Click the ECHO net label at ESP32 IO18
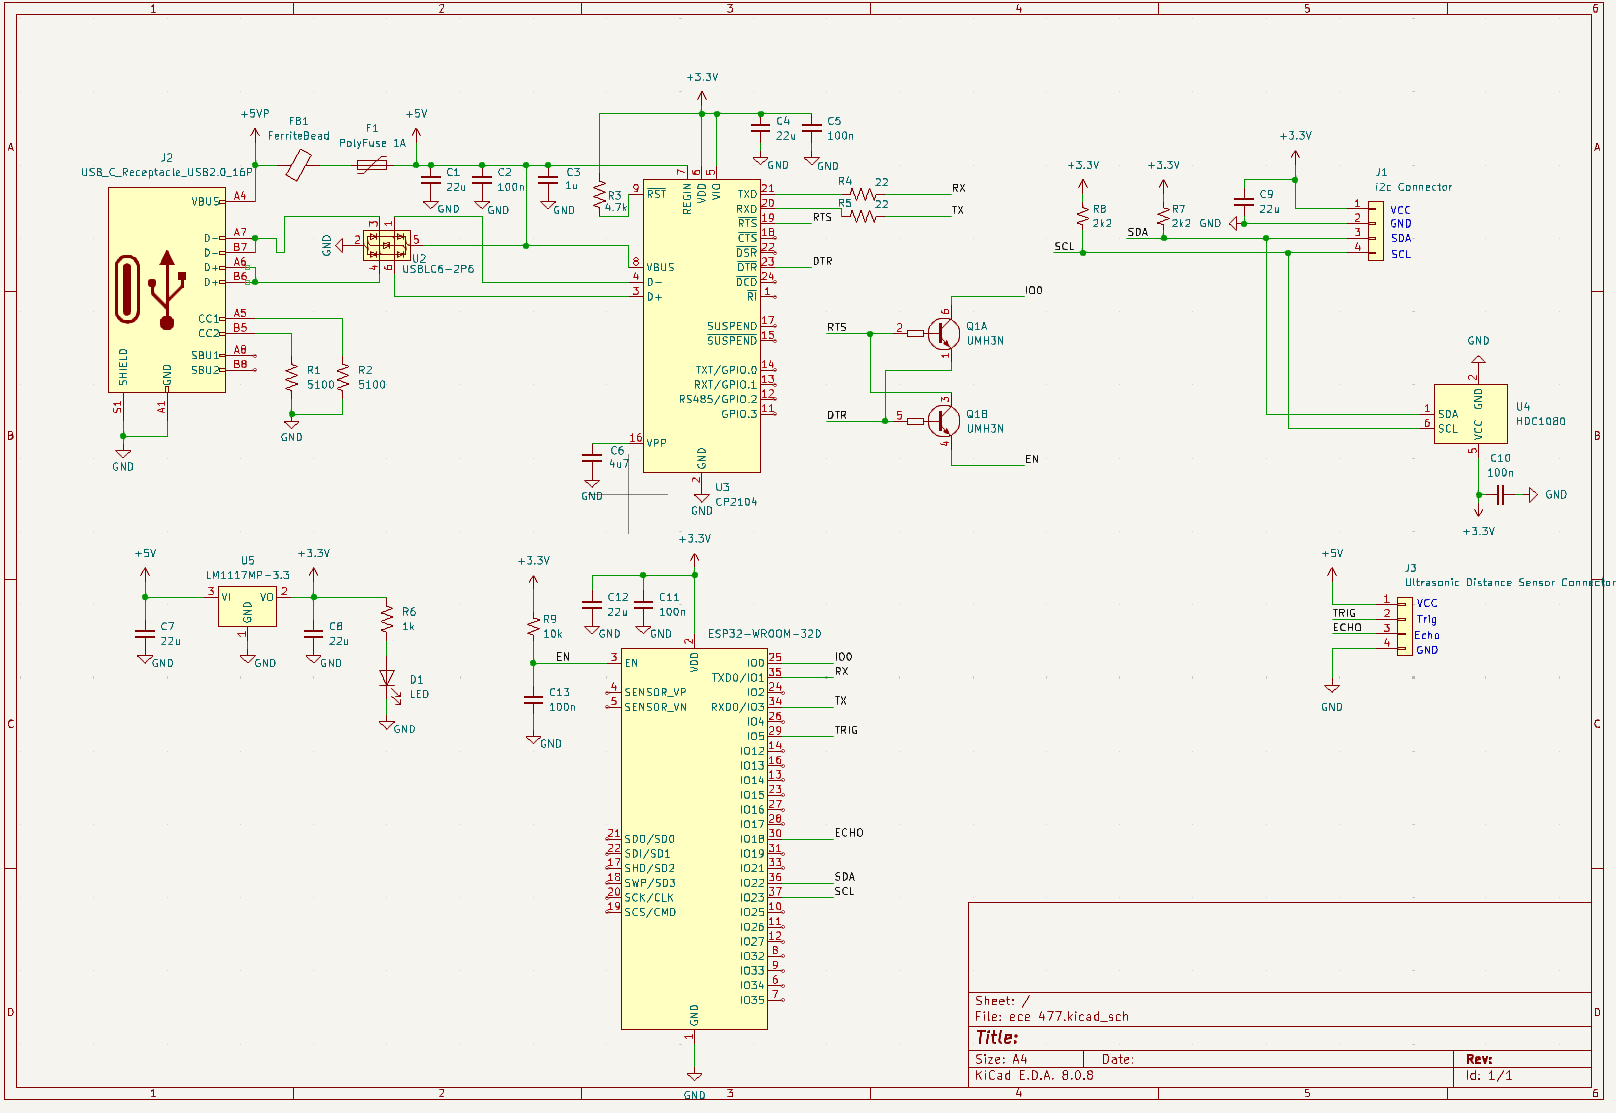The image size is (1616, 1113). coord(849,833)
